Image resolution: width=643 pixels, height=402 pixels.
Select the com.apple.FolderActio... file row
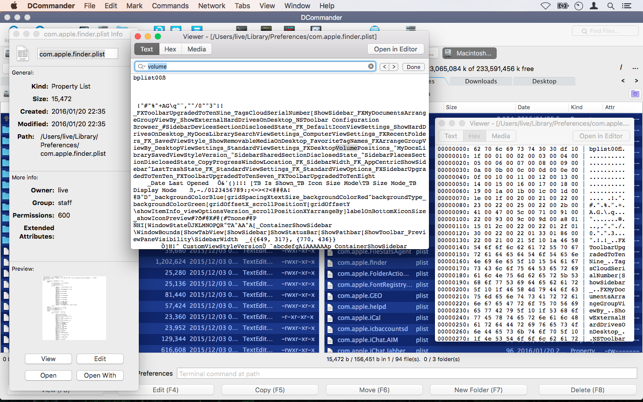point(380,274)
